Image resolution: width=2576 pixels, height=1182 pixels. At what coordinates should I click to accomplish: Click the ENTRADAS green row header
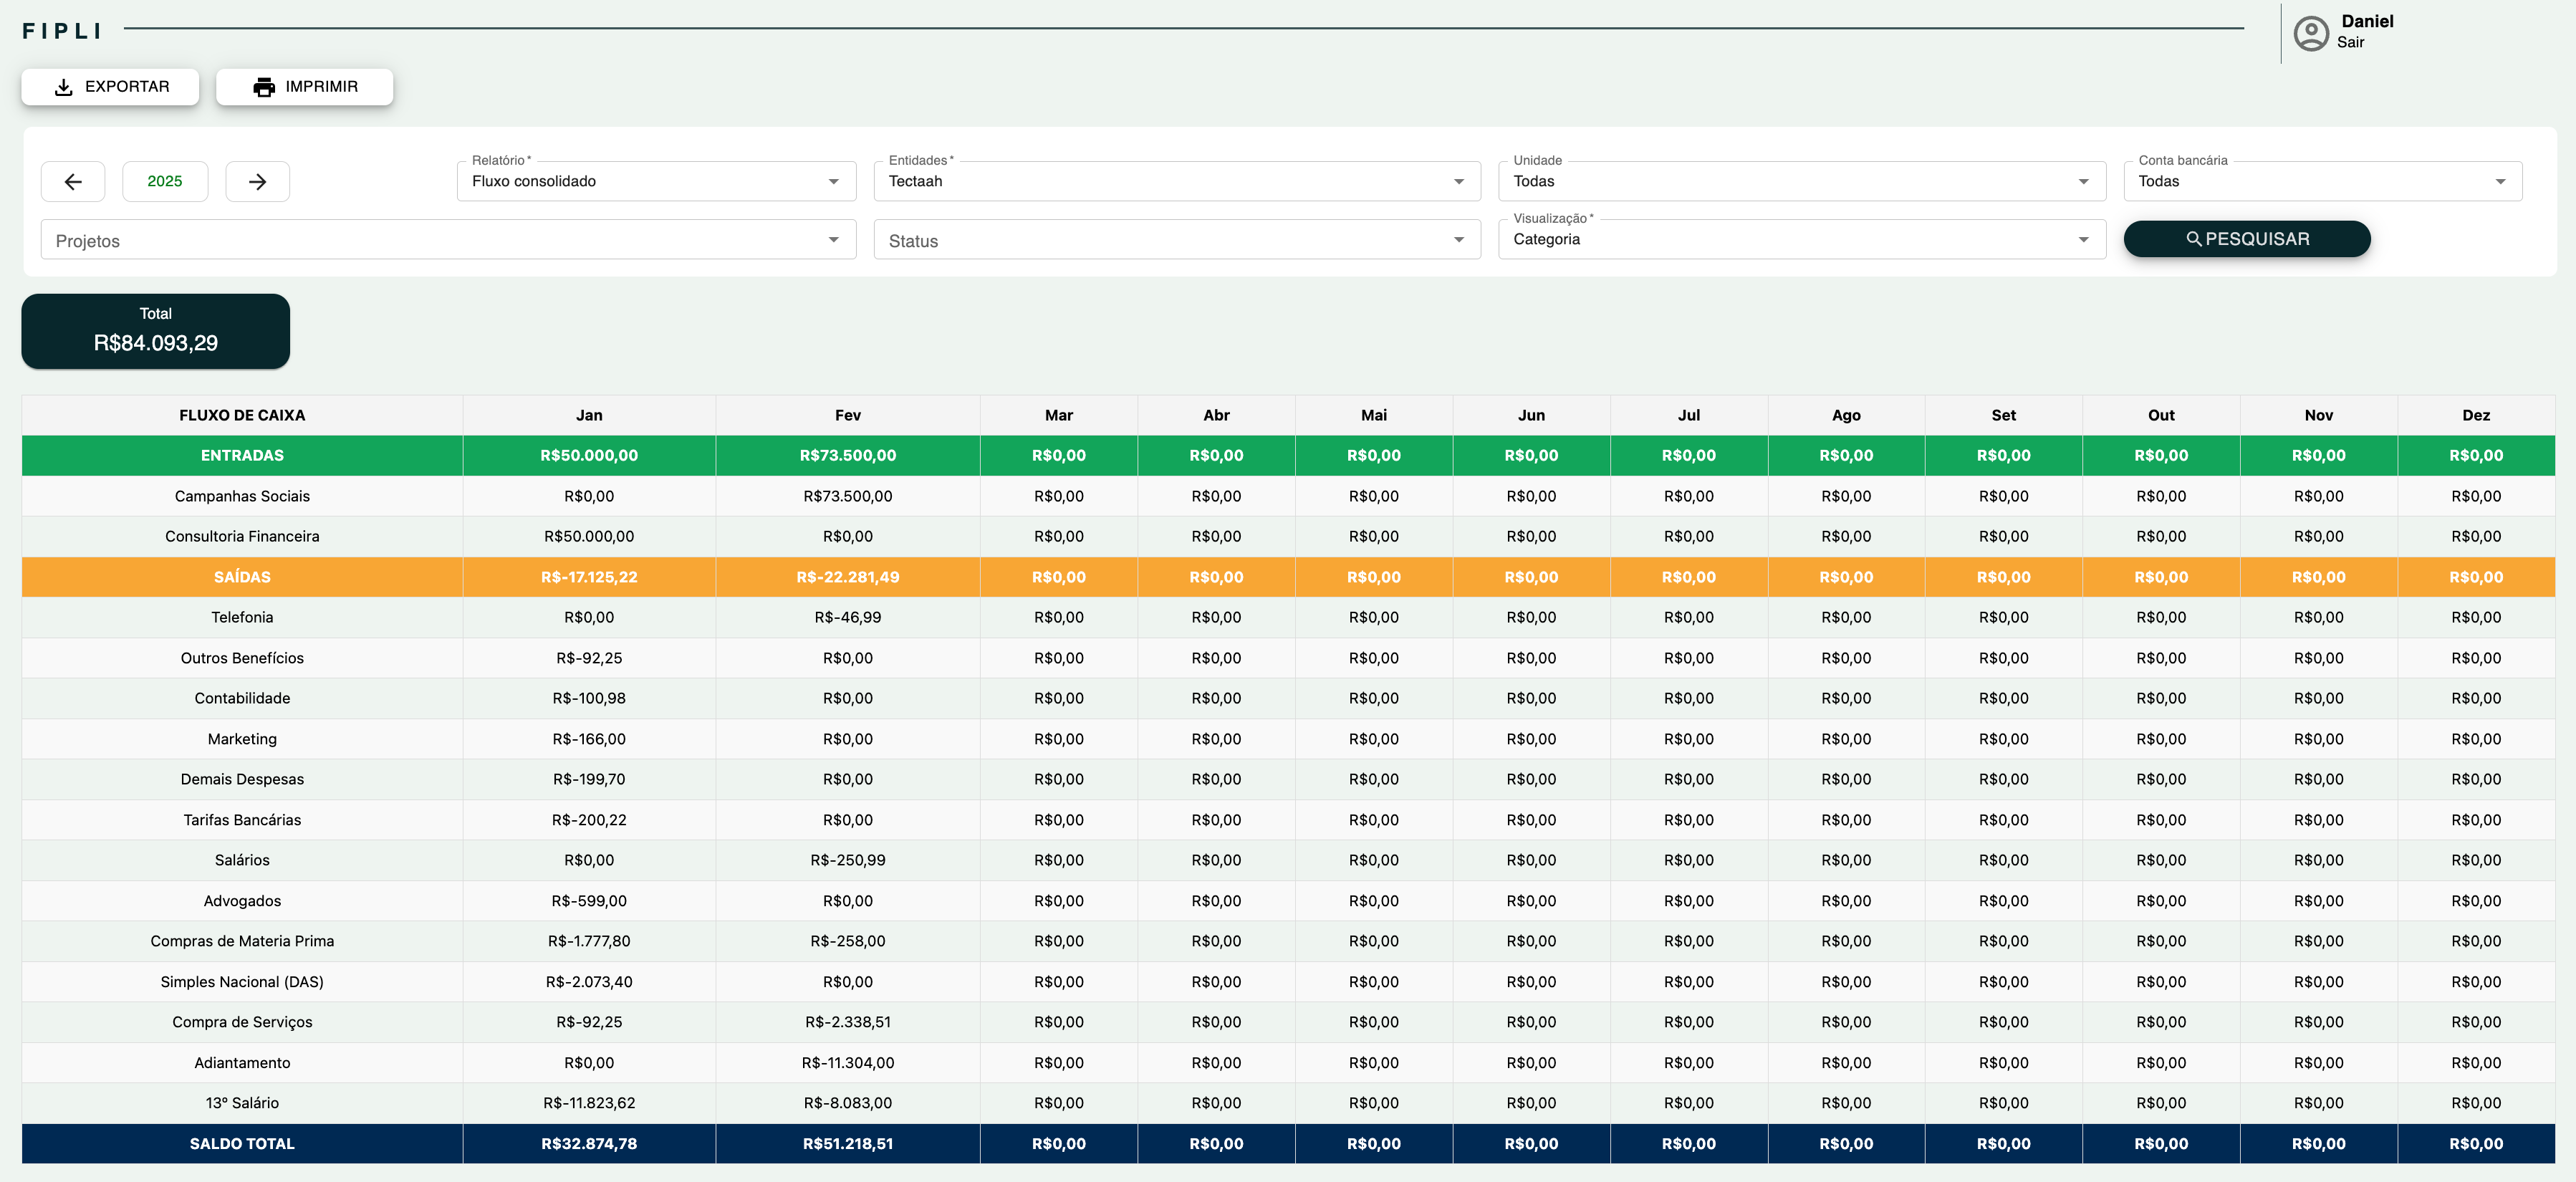[x=242, y=455]
